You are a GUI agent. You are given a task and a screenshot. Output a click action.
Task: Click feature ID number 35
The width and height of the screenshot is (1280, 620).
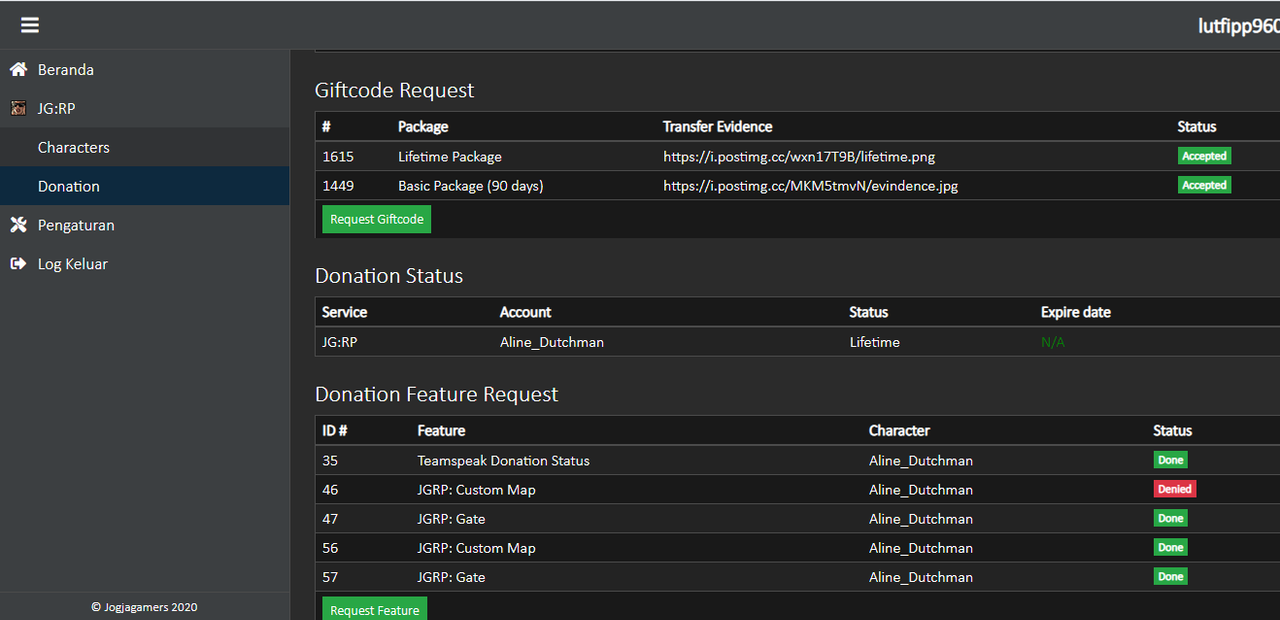(x=330, y=461)
